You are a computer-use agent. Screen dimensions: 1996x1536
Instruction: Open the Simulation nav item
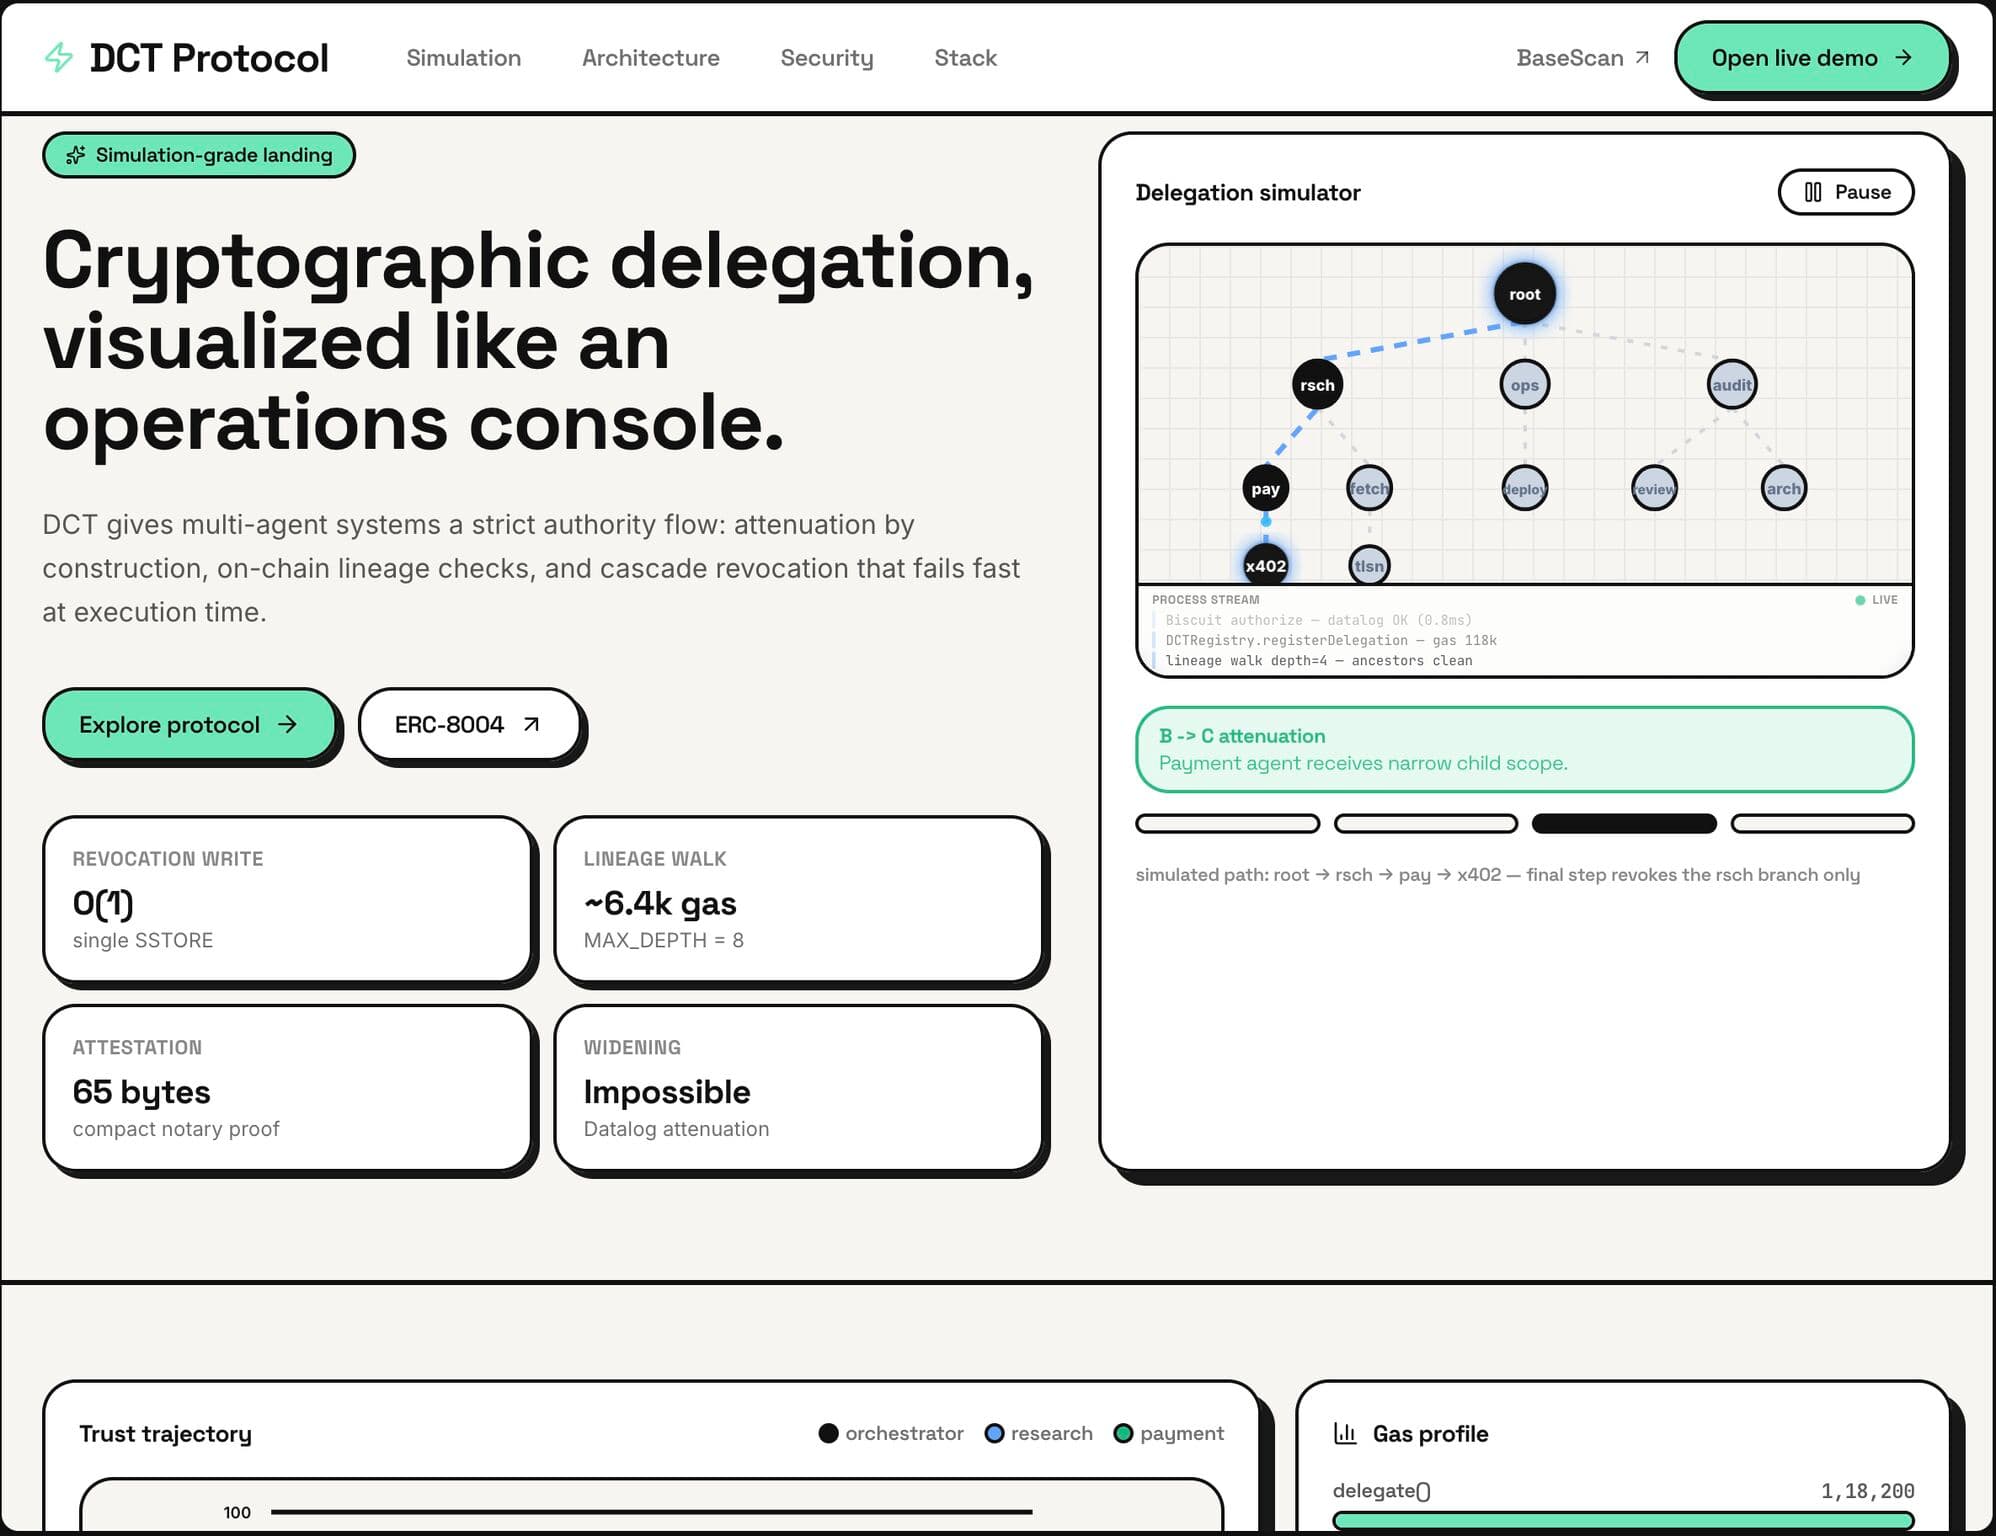point(463,58)
